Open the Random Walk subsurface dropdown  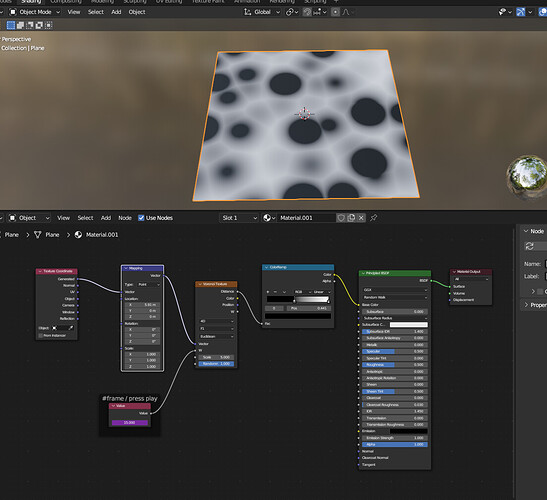coord(395,297)
